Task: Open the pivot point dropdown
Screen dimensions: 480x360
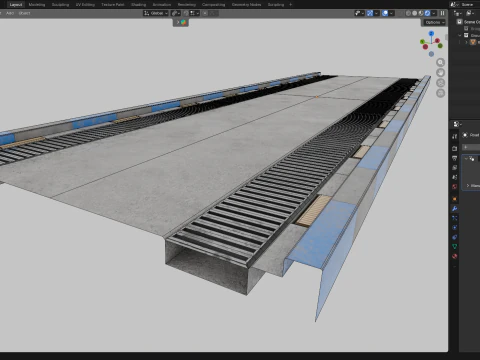Action: coord(176,13)
